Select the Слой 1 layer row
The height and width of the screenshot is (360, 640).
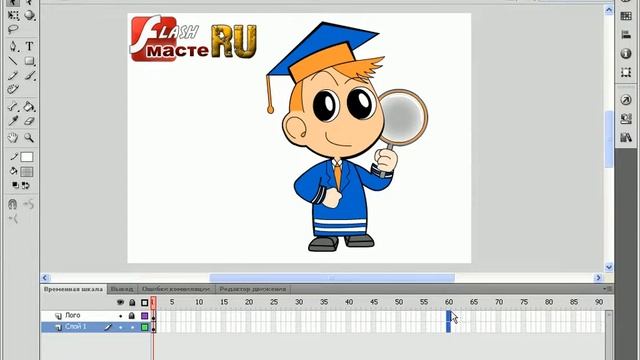click(96, 327)
